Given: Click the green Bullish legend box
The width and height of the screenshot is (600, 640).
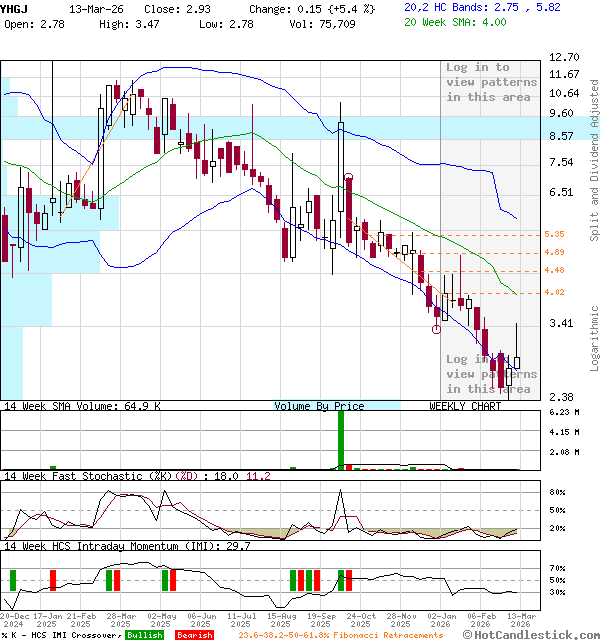Looking at the screenshot, I should point(145,635).
